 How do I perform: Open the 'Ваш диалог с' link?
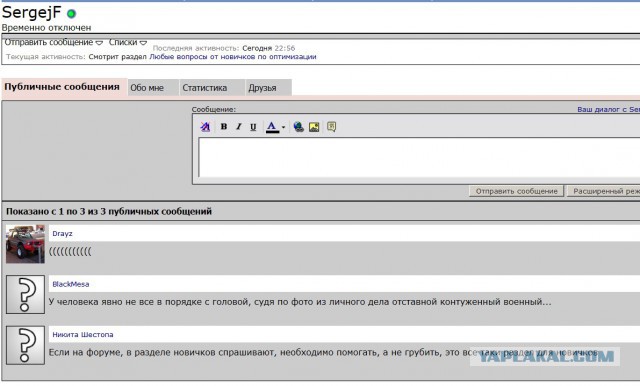608,109
